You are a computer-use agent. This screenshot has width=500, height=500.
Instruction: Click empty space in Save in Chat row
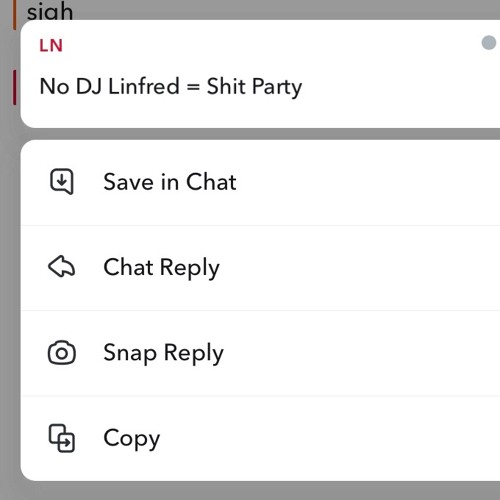click(367, 182)
